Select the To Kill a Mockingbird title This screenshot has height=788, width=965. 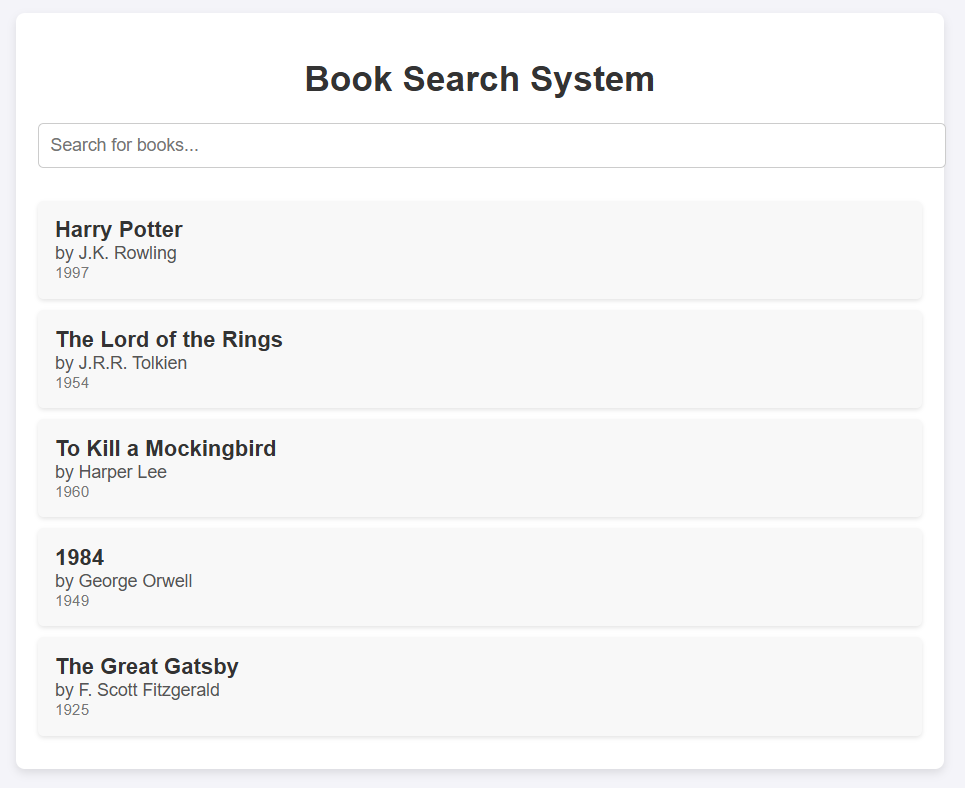pyautogui.click(x=166, y=448)
